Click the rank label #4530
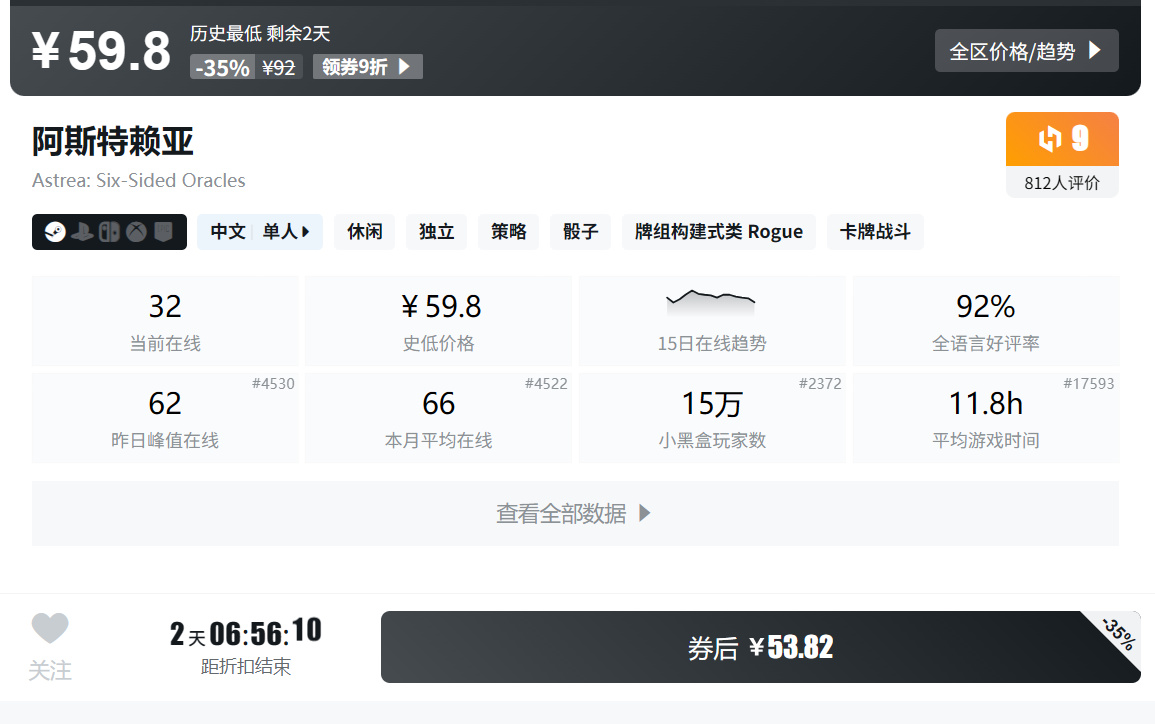Image resolution: width=1155 pixels, height=724 pixels. point(273,384)
